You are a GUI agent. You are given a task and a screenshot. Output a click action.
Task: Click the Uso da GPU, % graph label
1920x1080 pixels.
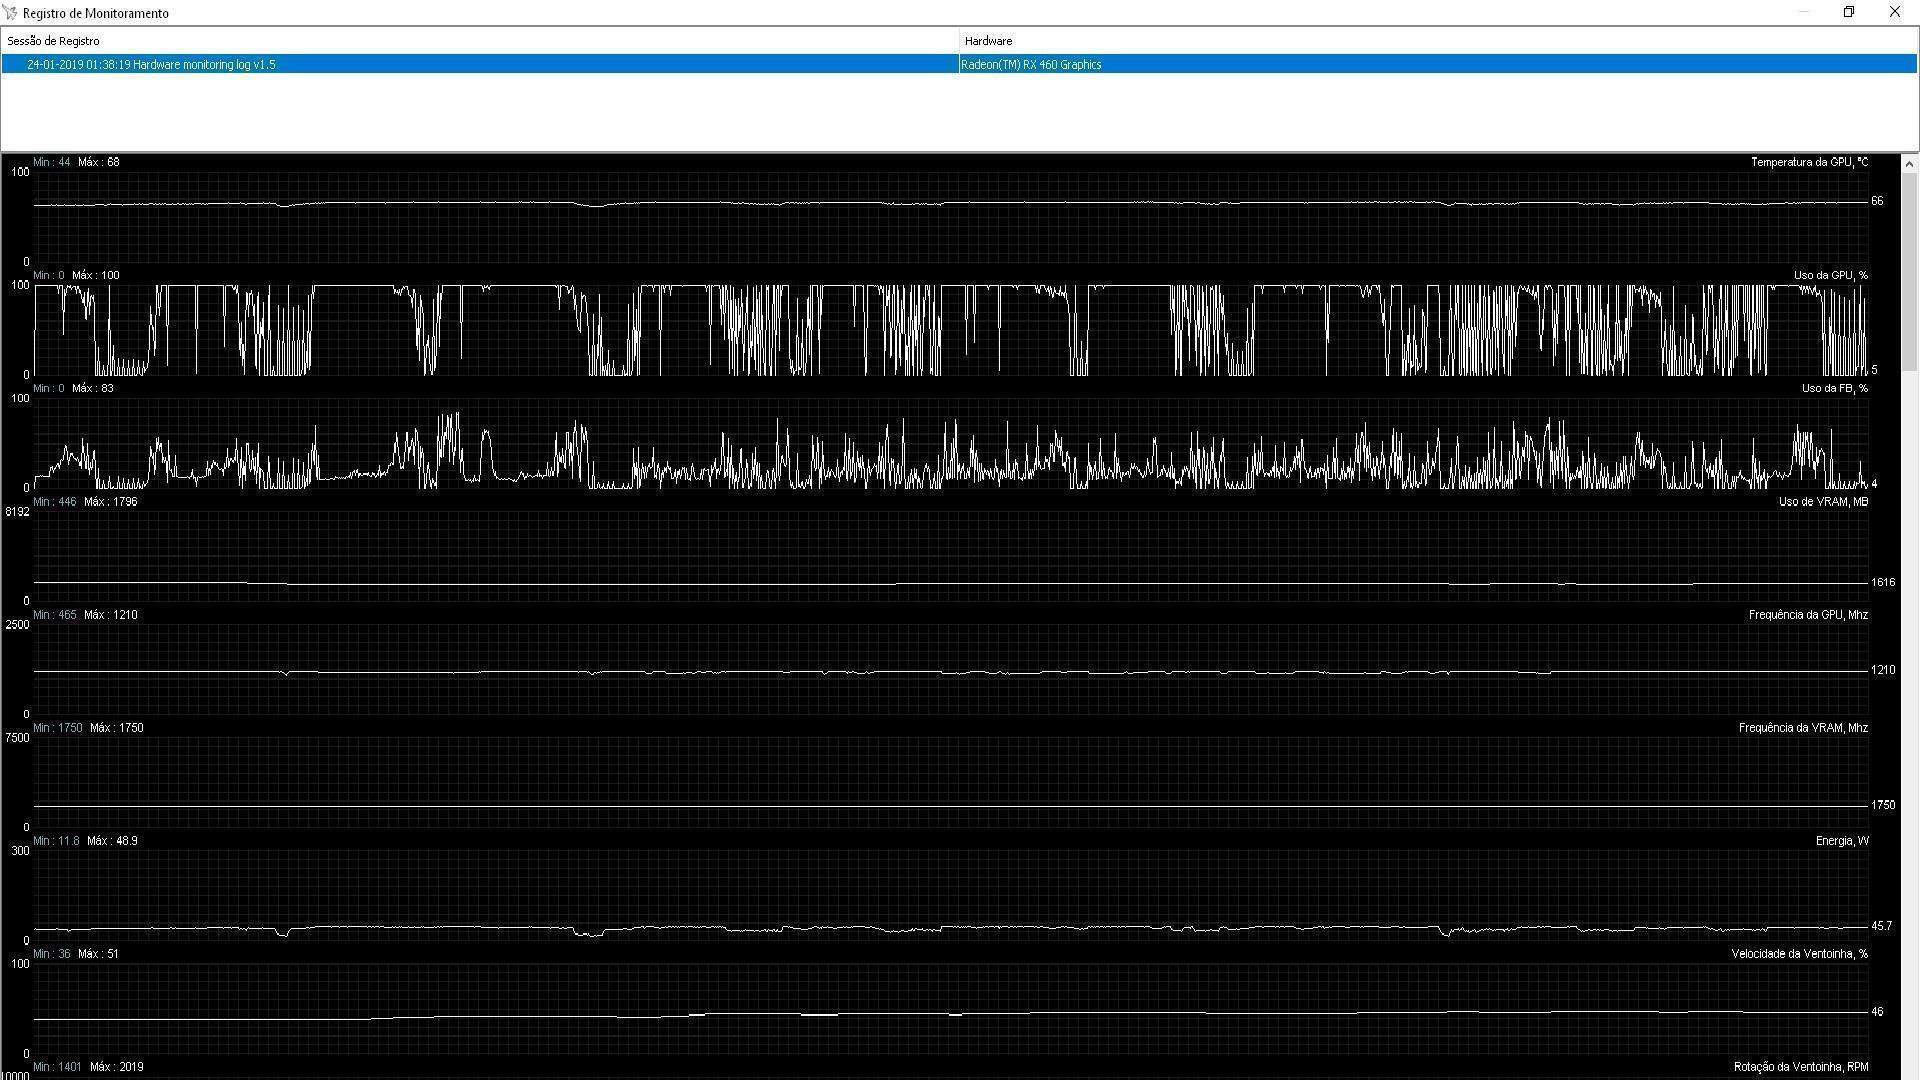point(1830,275)
